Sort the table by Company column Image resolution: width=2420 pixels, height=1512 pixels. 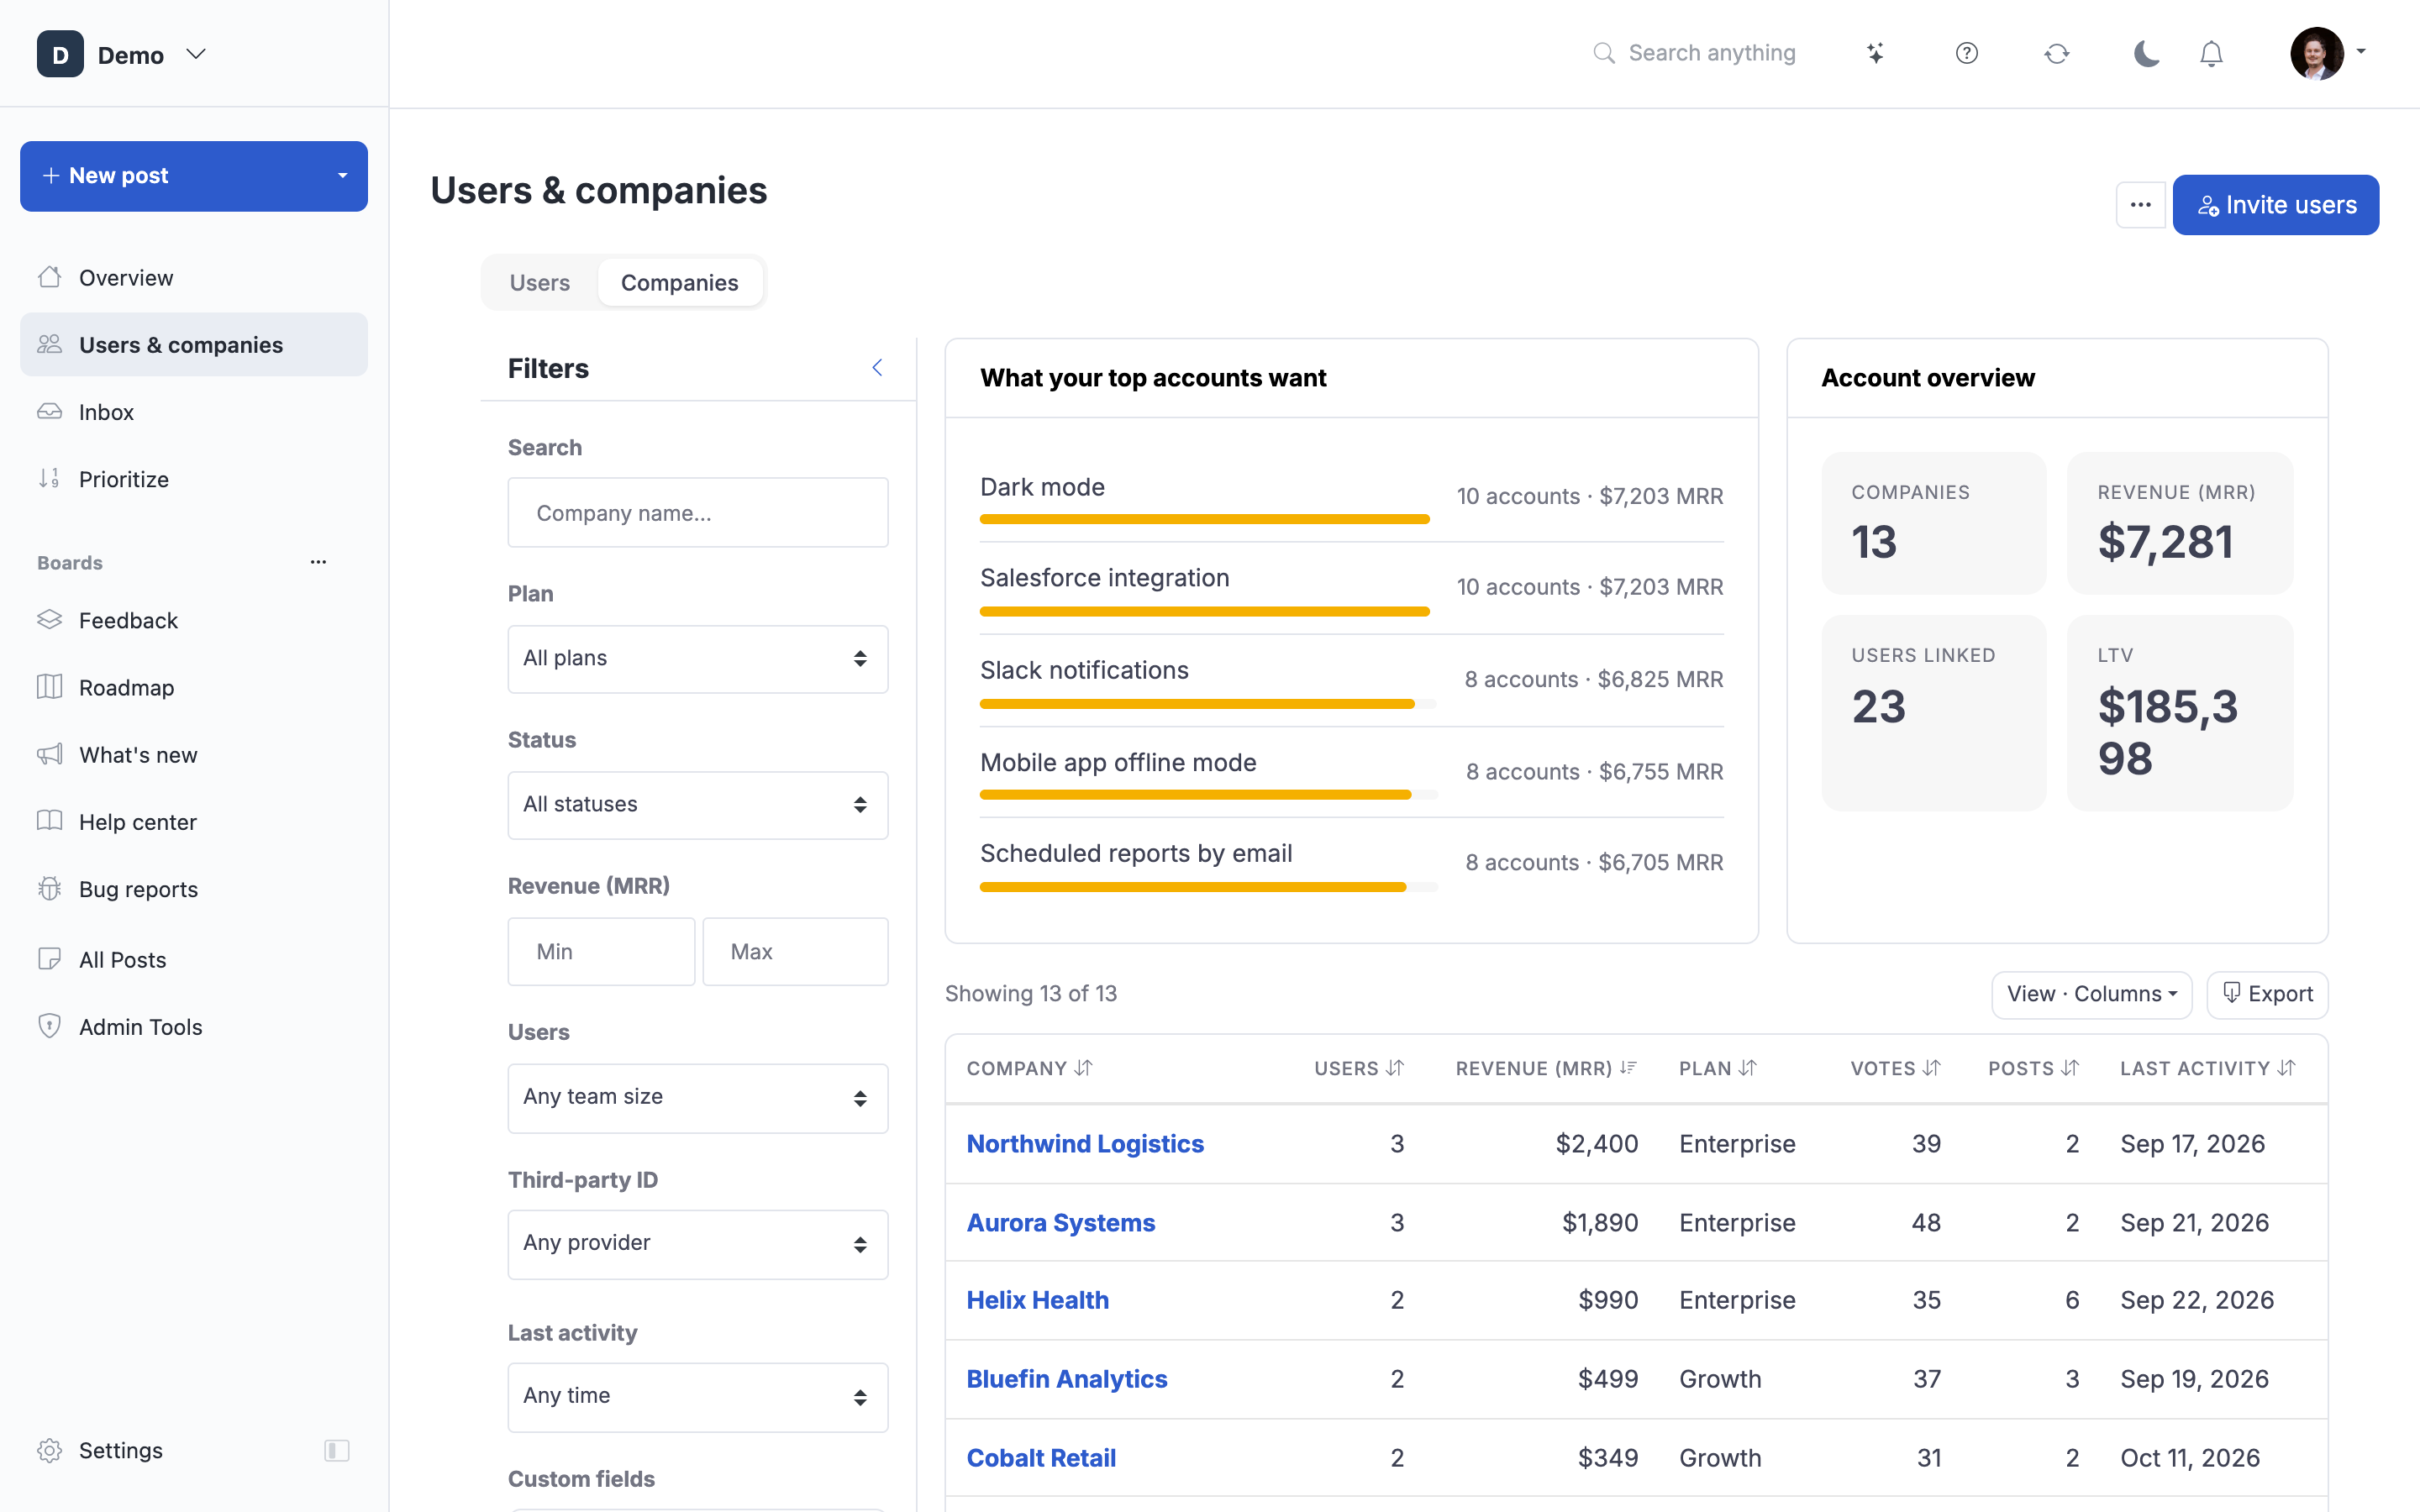[x=1029, y=1068]
